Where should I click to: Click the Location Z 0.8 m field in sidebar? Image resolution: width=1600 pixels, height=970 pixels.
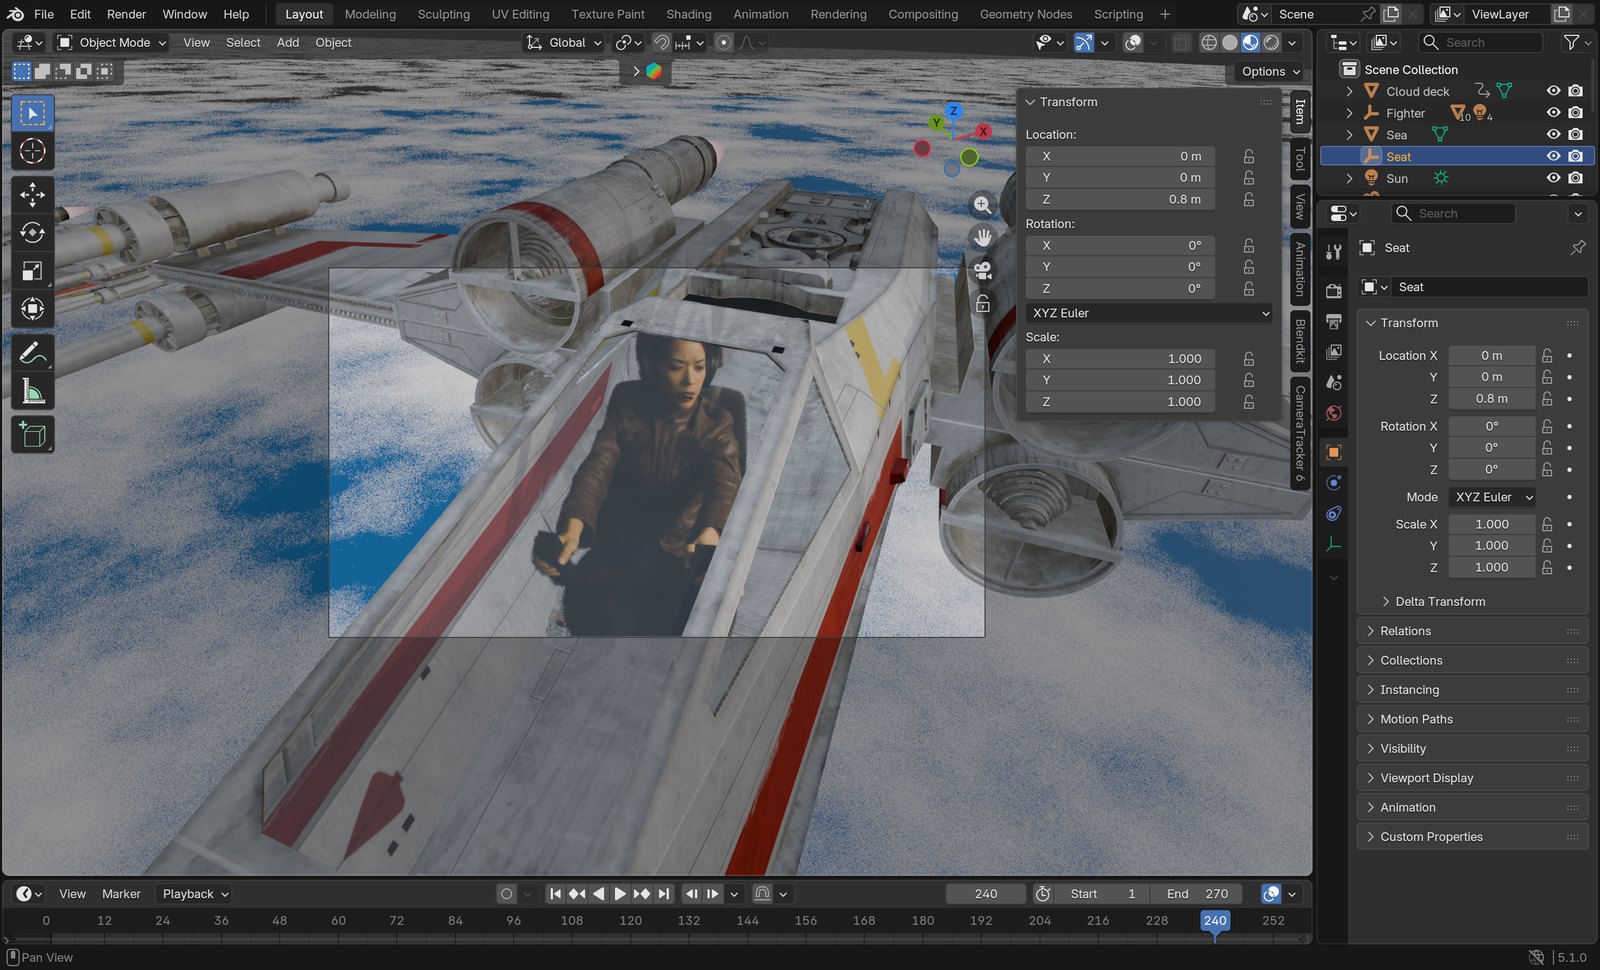coord(1121,199)
